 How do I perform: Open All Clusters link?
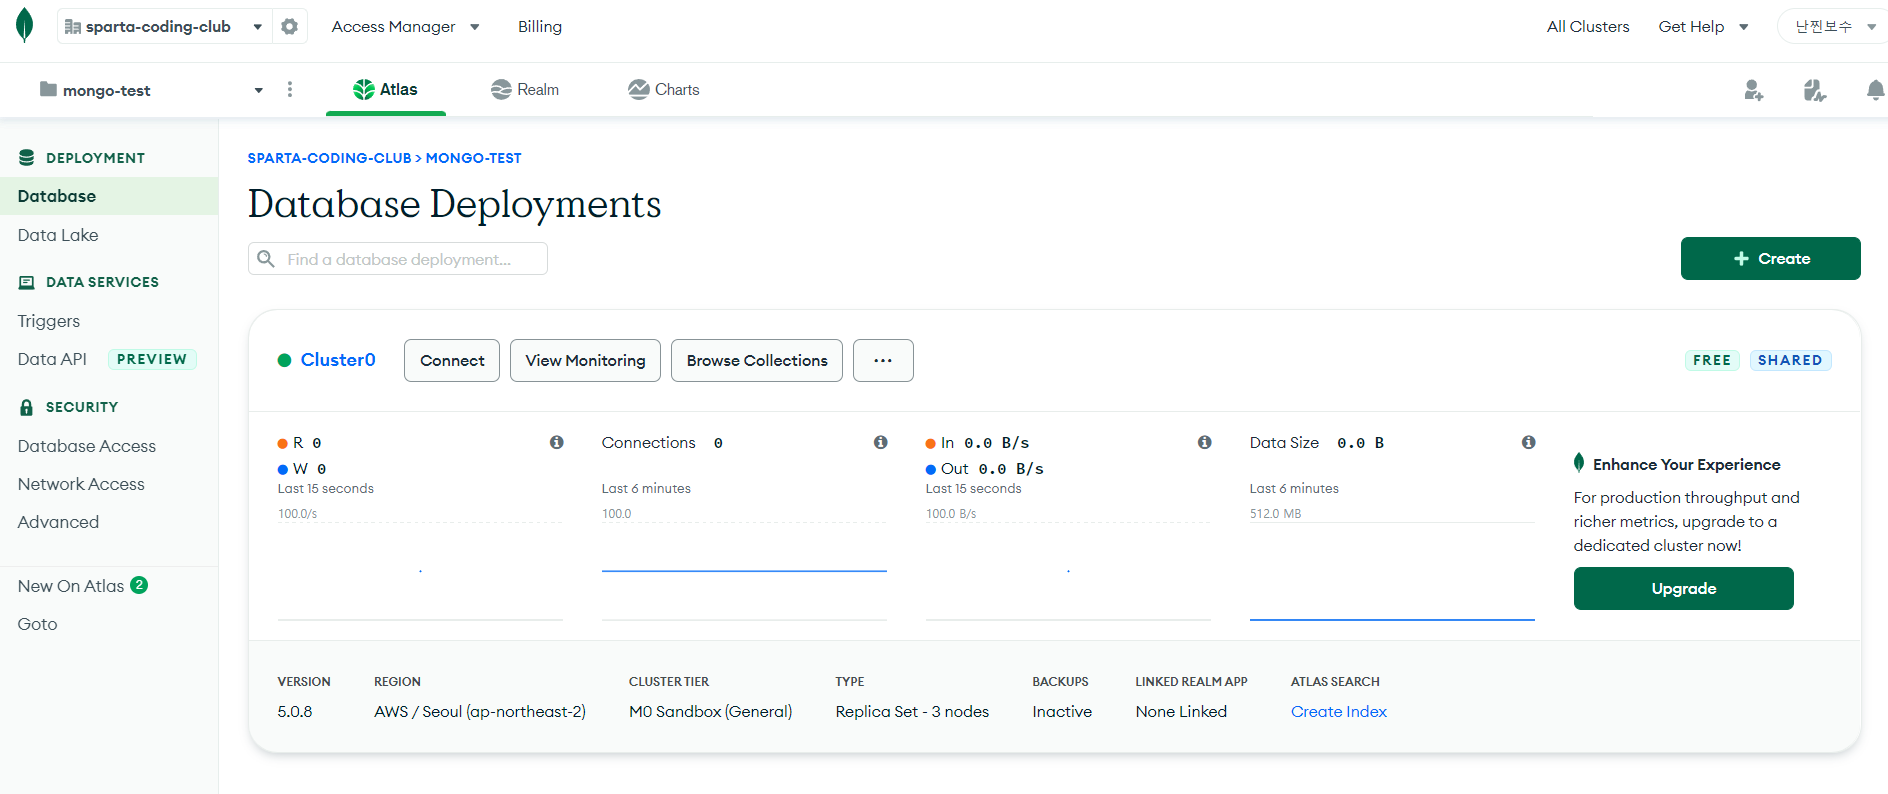1588,27
